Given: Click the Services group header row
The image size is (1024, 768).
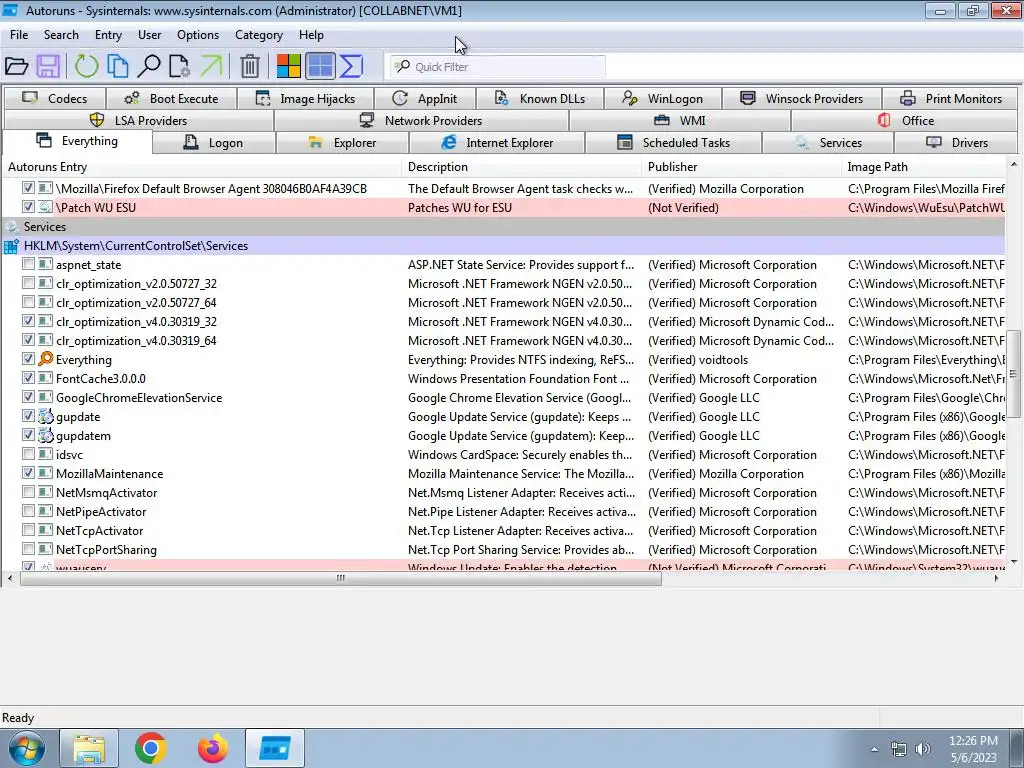Looking at the screenshot, I should [503, 227].
